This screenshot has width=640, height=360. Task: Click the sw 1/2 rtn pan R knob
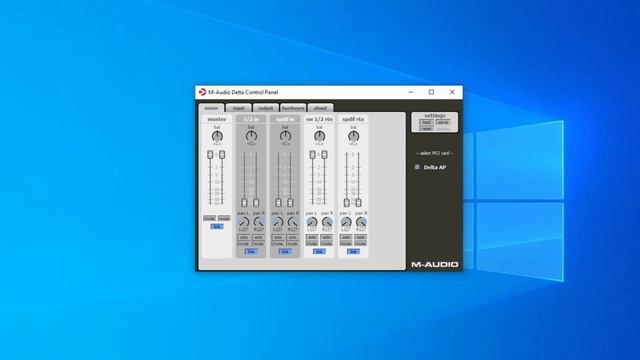click(327, 222)
